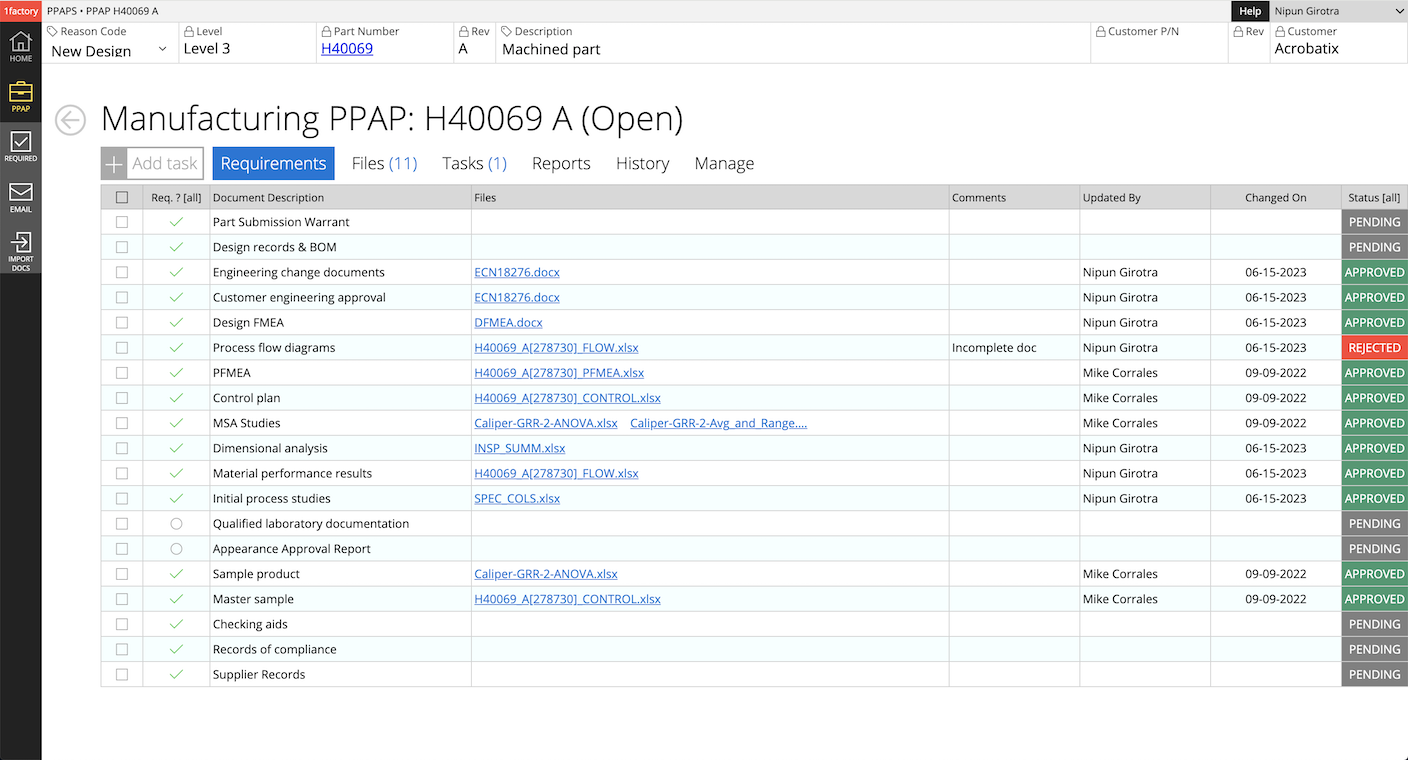Screen dimensions: 1408x760
Task: Expand the Nipun Girotra user menu
Action: (x=1338, y=11)
